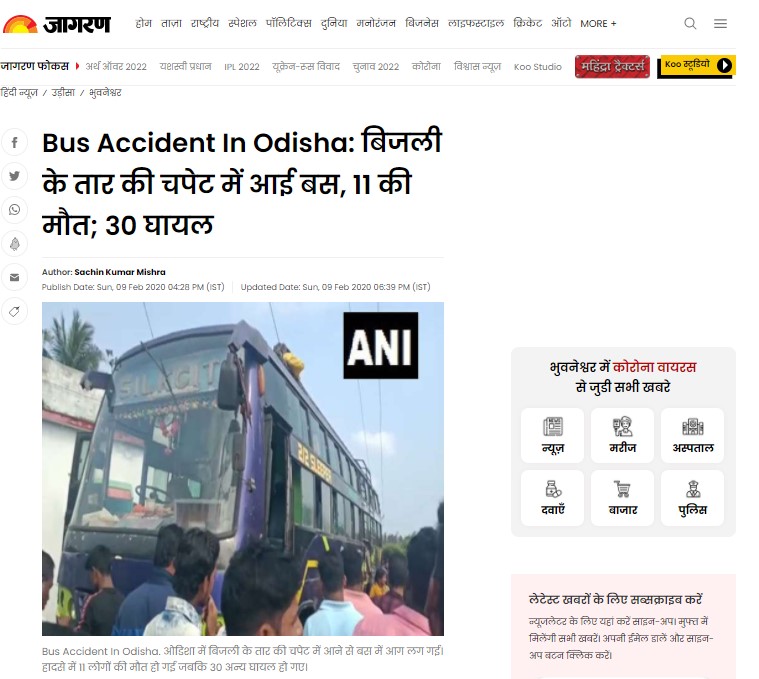Click the महिंद्रा ट्रैक्टर्स button
This screenshot has height=679, width=759.
(612, 66)
